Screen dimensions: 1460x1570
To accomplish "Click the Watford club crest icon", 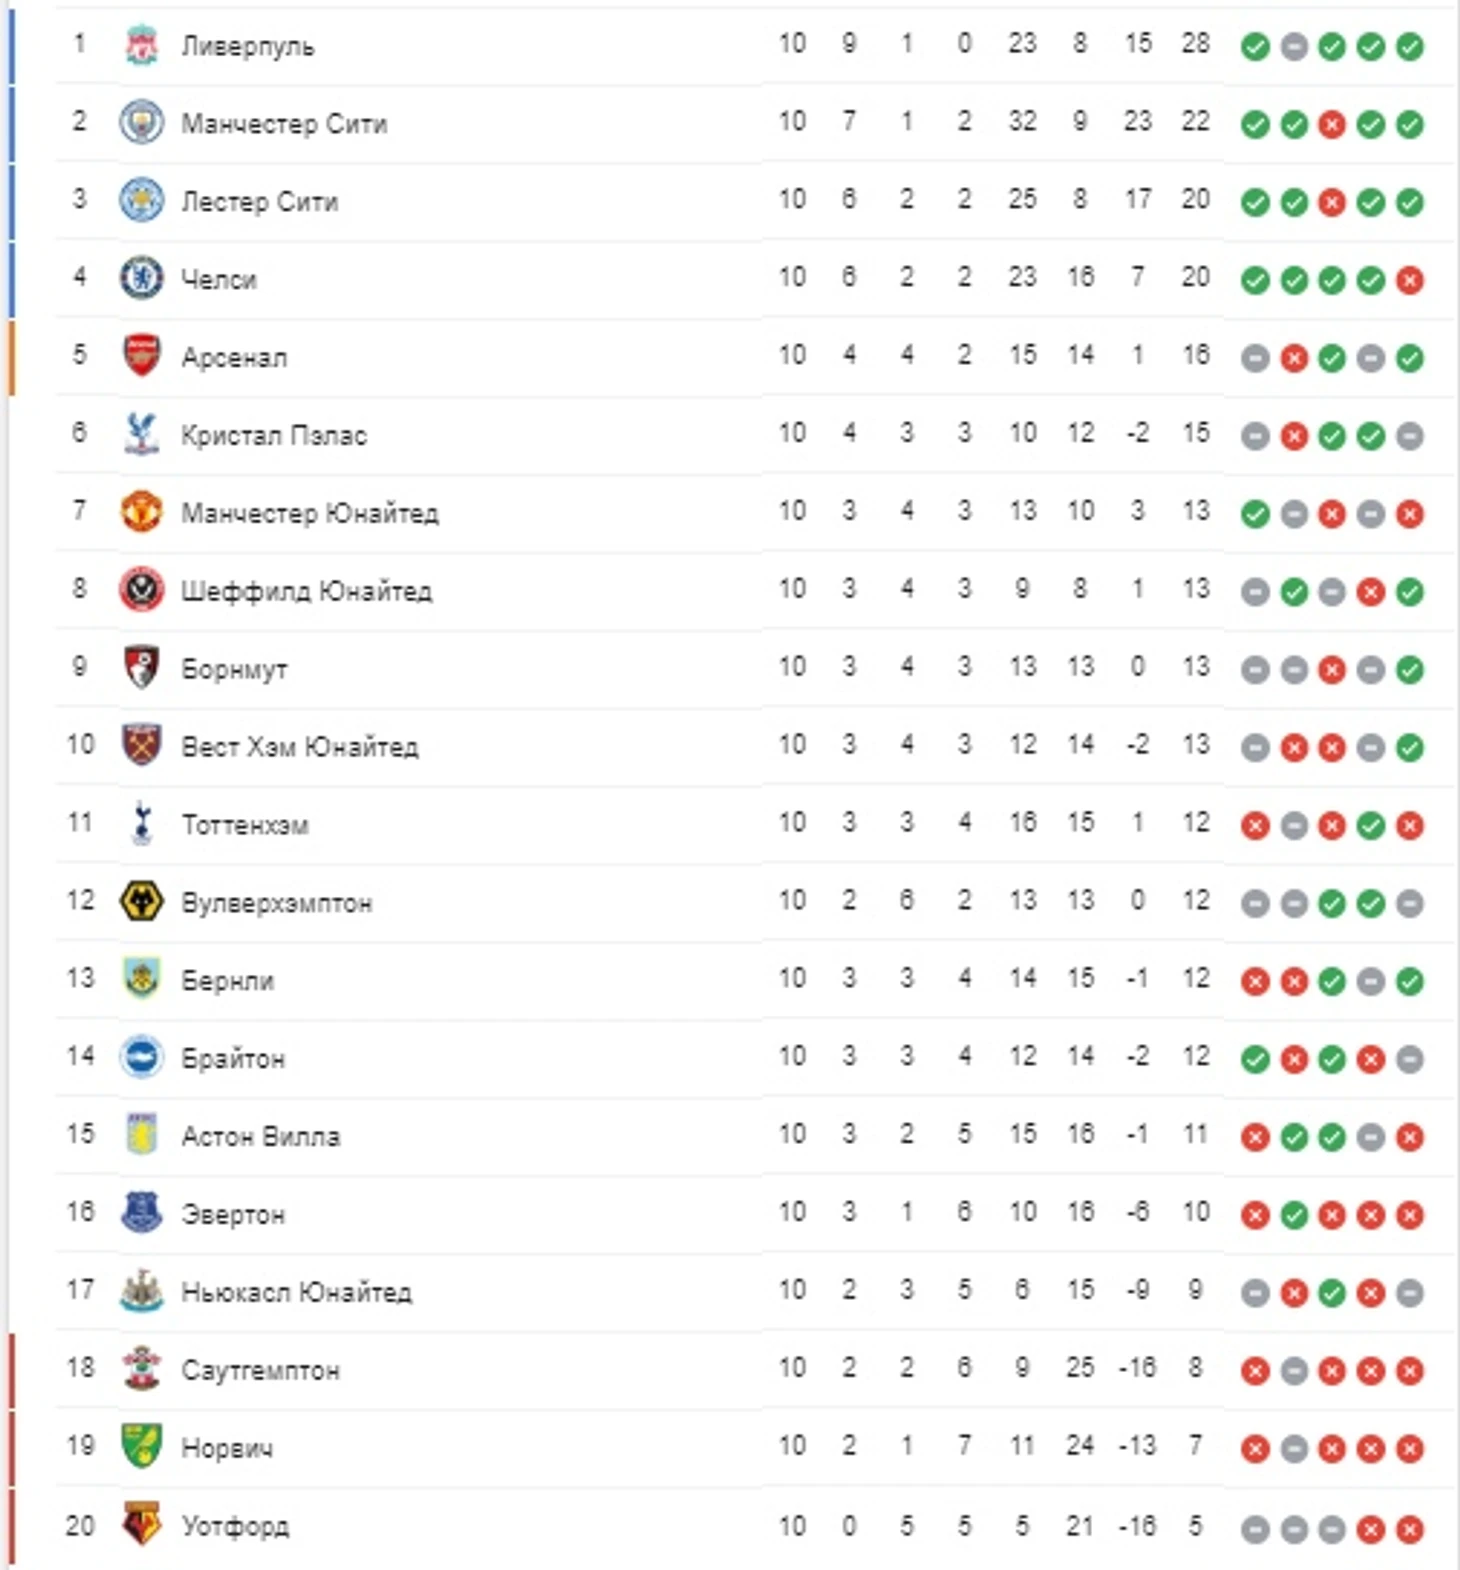I will (141, 1525).
